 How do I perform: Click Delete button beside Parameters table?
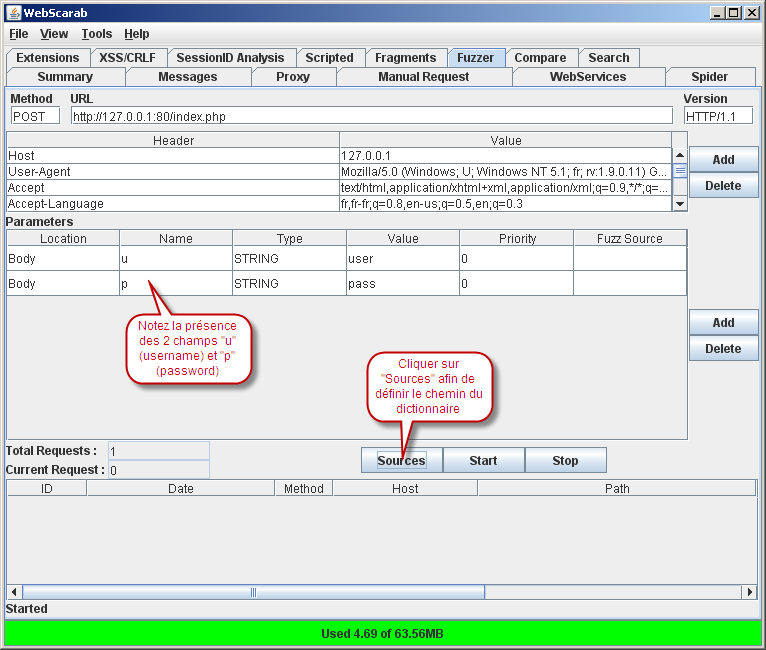(x=723, y=349)
